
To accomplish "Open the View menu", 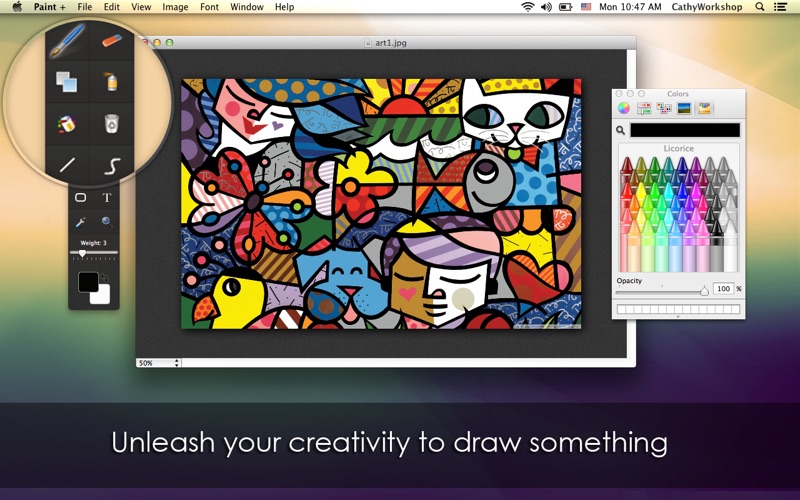I will pyautogui.click(x=141, y=7).
